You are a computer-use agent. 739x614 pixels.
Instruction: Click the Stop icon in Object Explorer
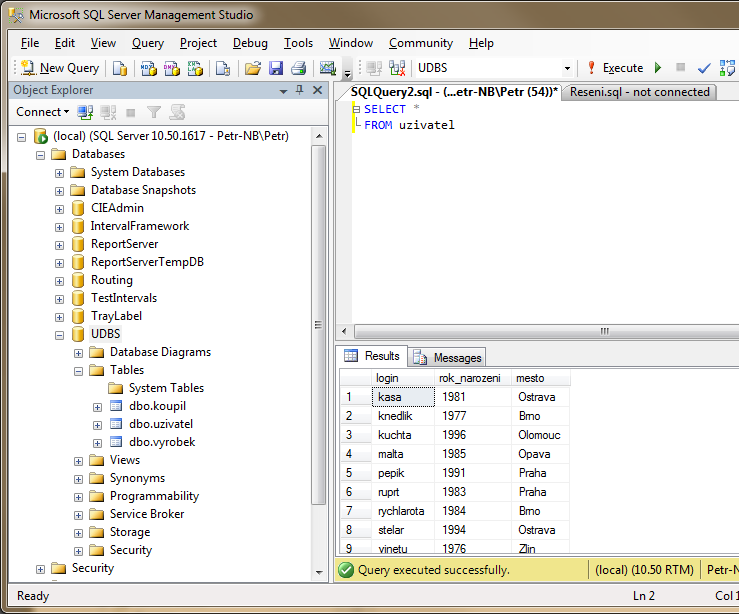131,113
